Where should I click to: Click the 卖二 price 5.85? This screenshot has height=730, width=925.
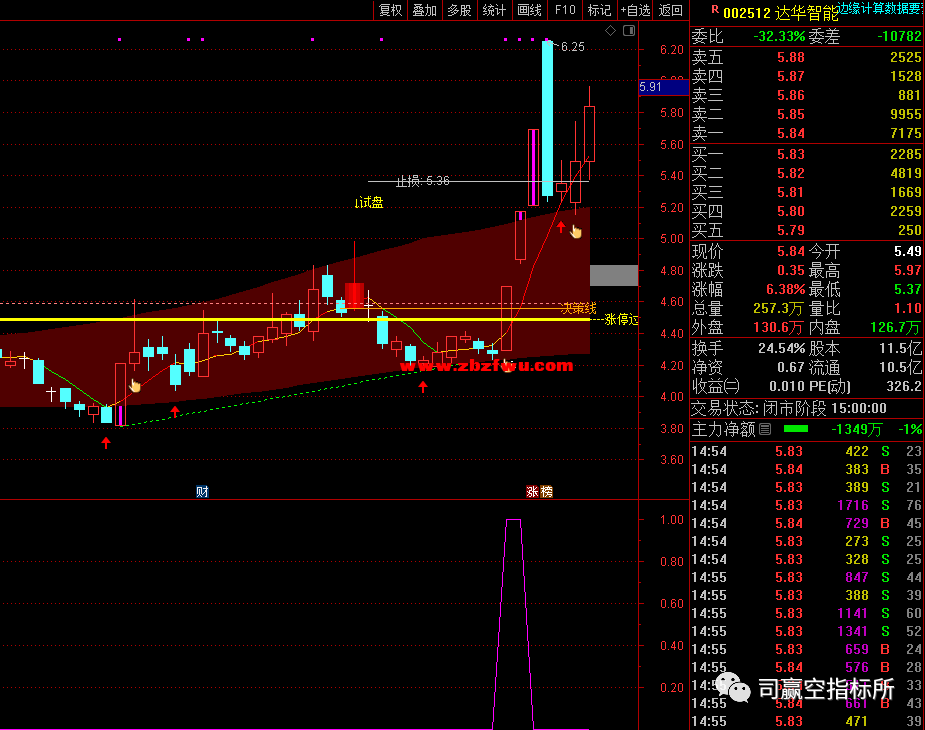(790, 114)
